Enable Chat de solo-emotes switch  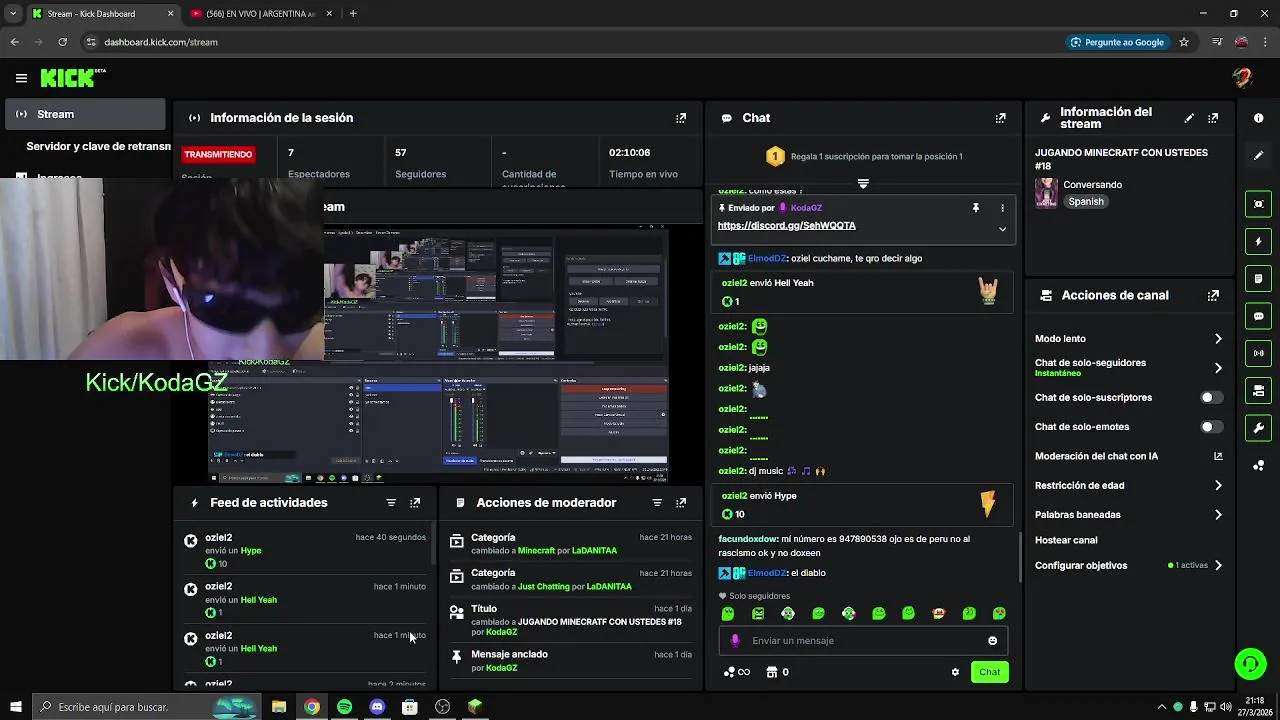pos(1211,427)
